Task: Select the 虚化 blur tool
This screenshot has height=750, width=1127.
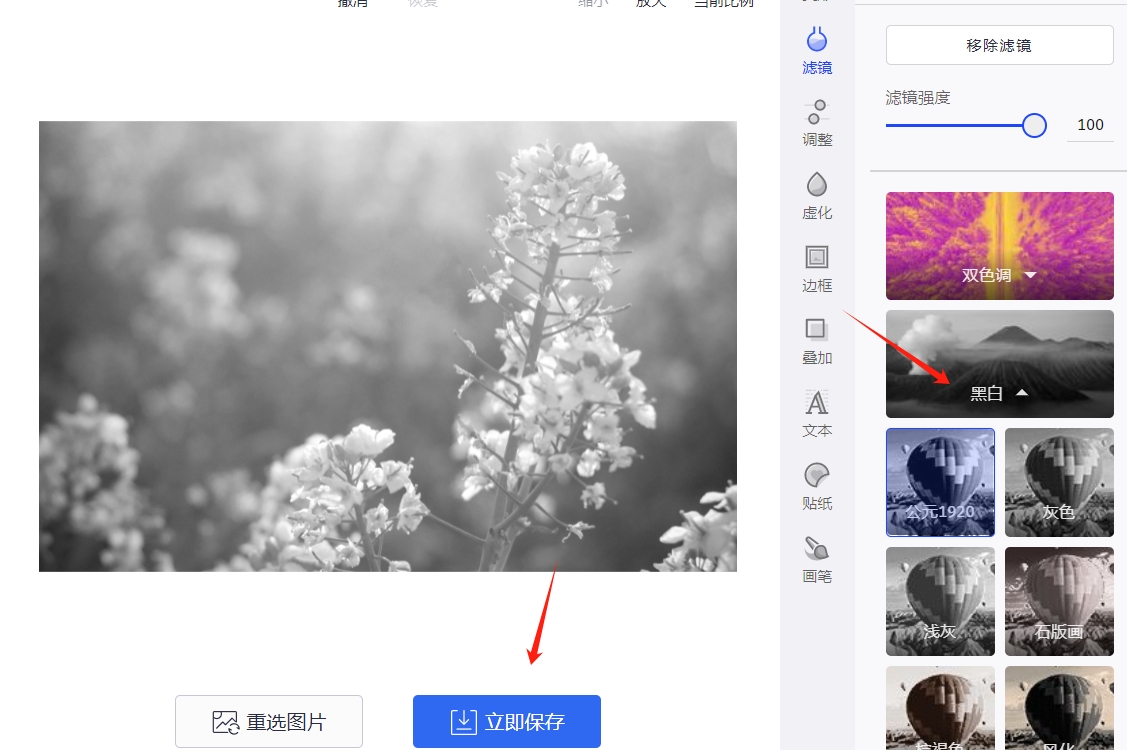Action: [x=816, y=196]
